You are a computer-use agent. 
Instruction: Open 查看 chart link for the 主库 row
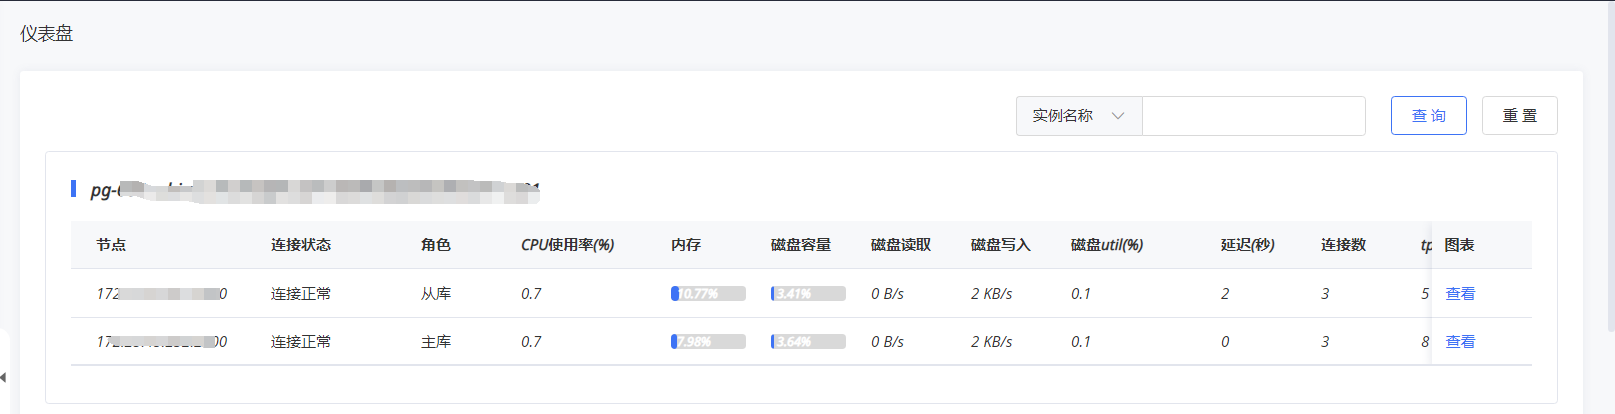pyautogui.click(x=1460, y=342)
